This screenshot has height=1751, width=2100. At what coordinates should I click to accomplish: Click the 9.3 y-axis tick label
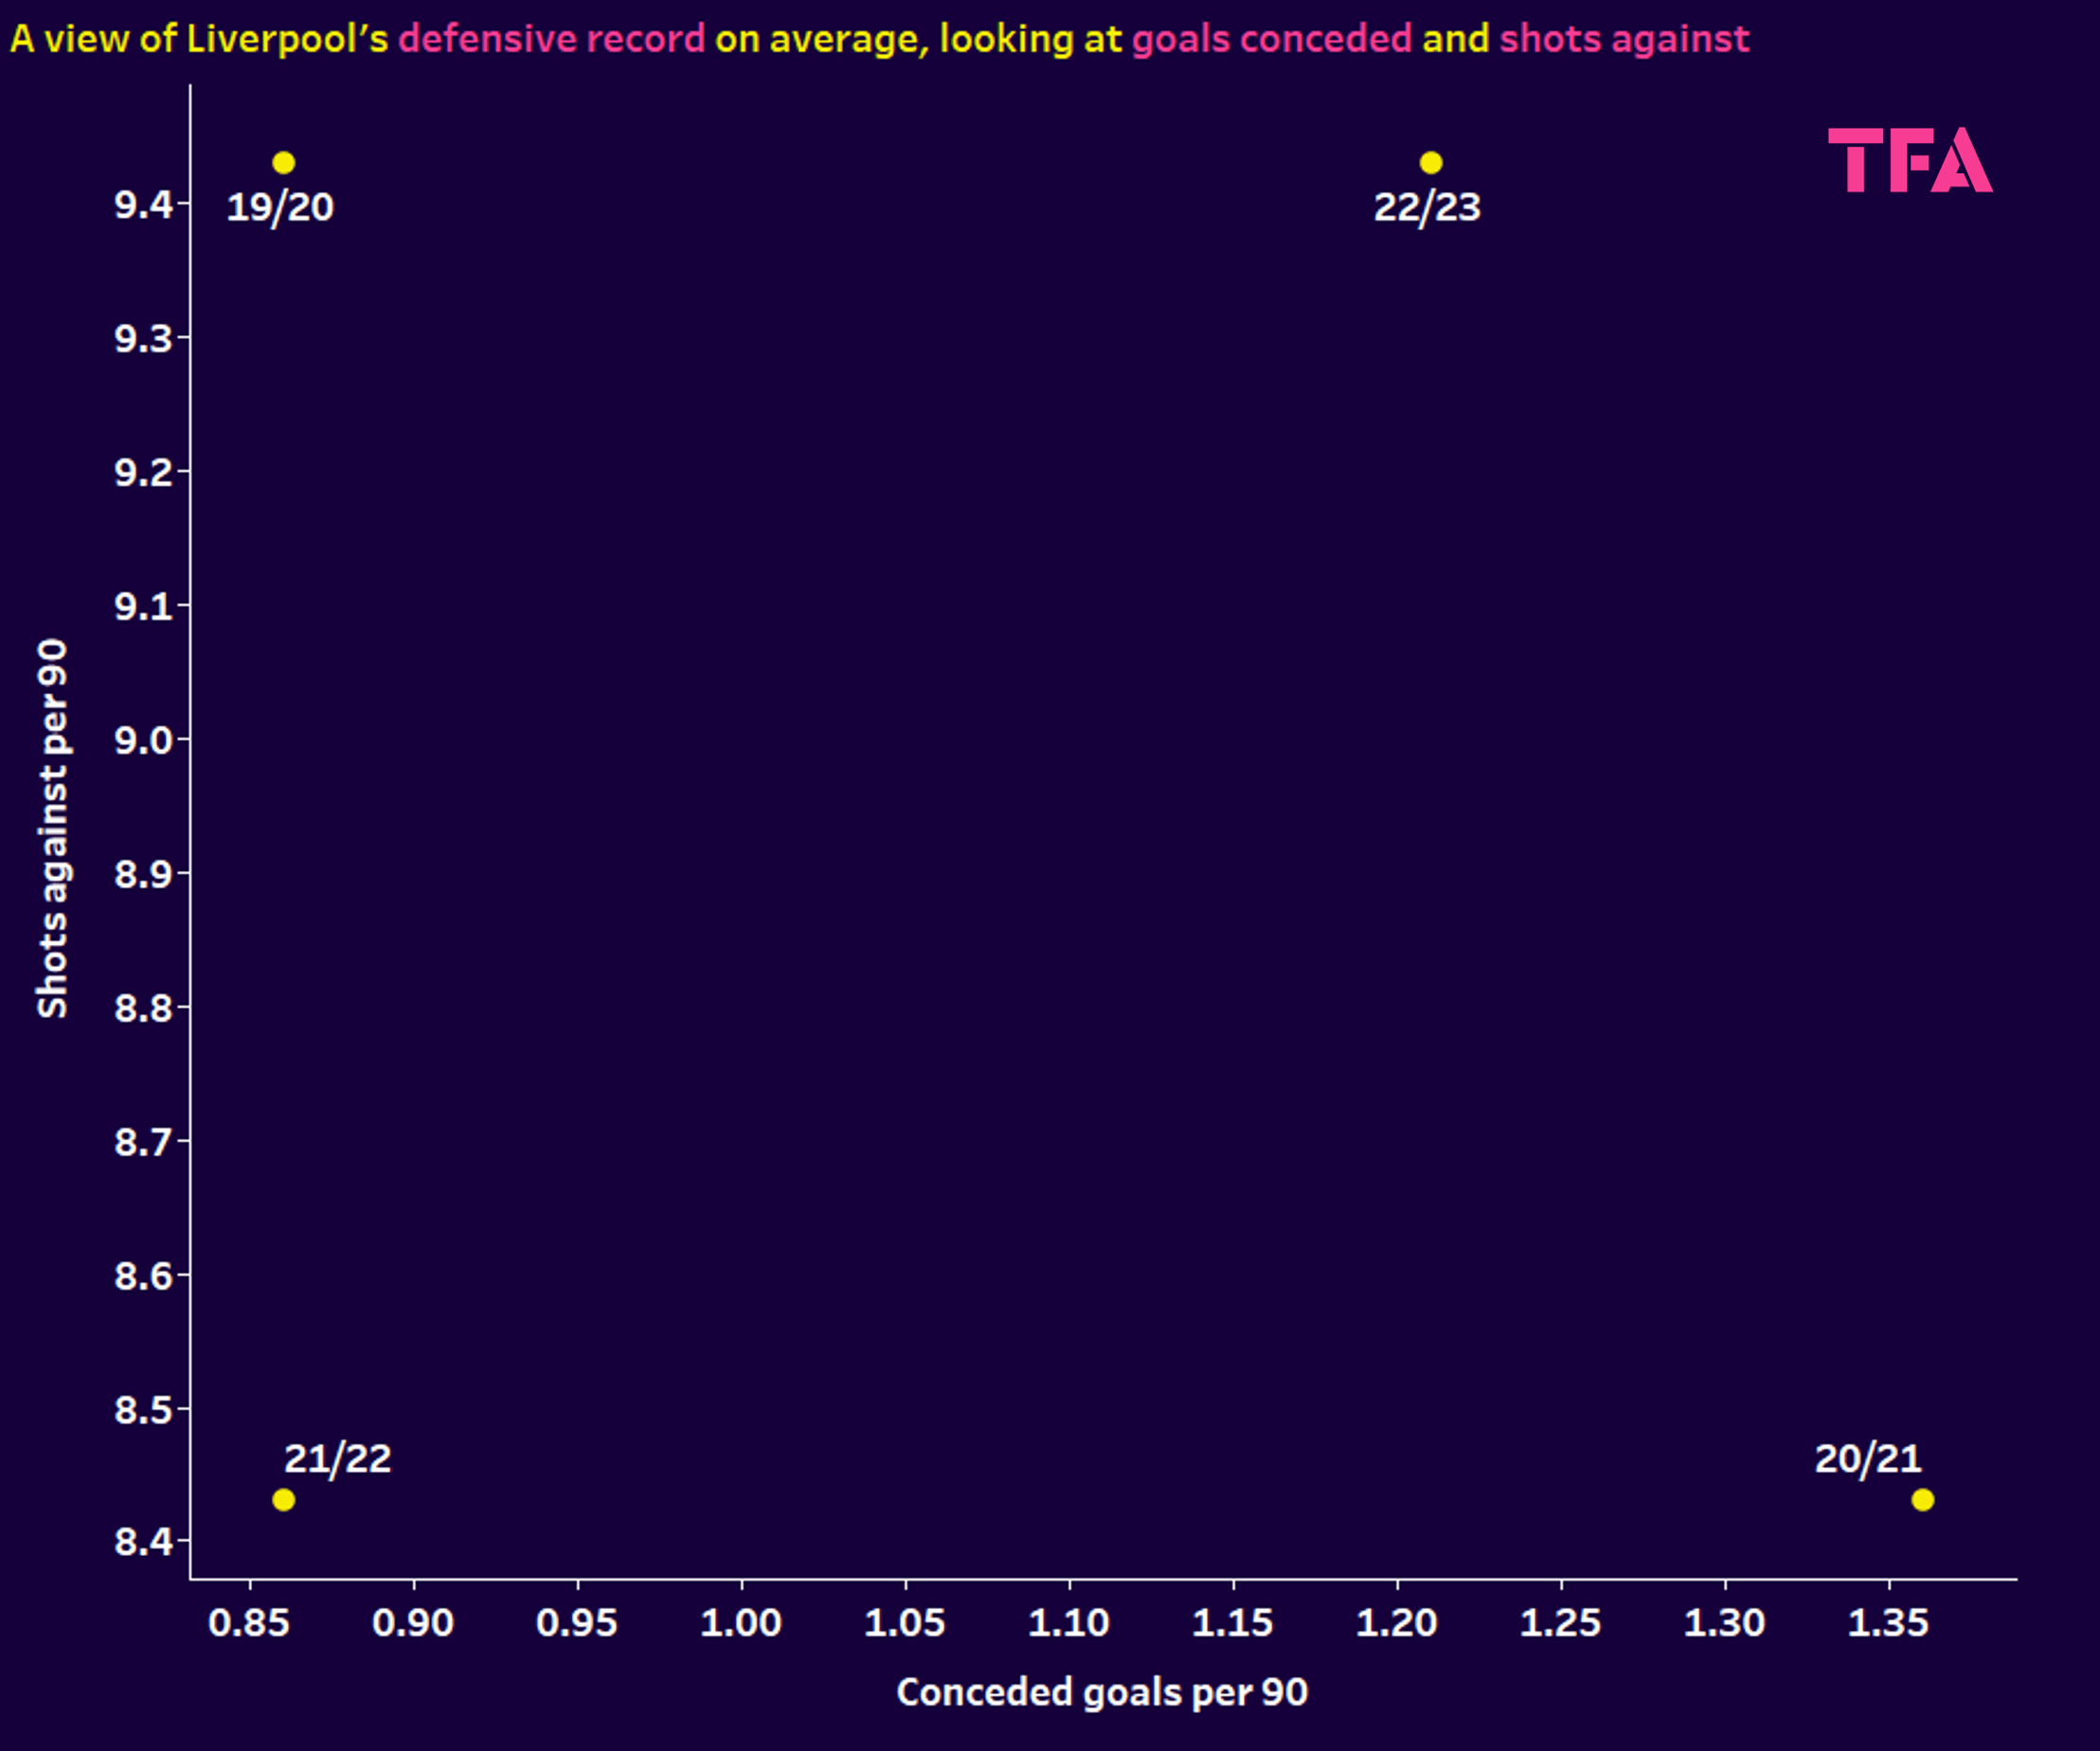144,339
